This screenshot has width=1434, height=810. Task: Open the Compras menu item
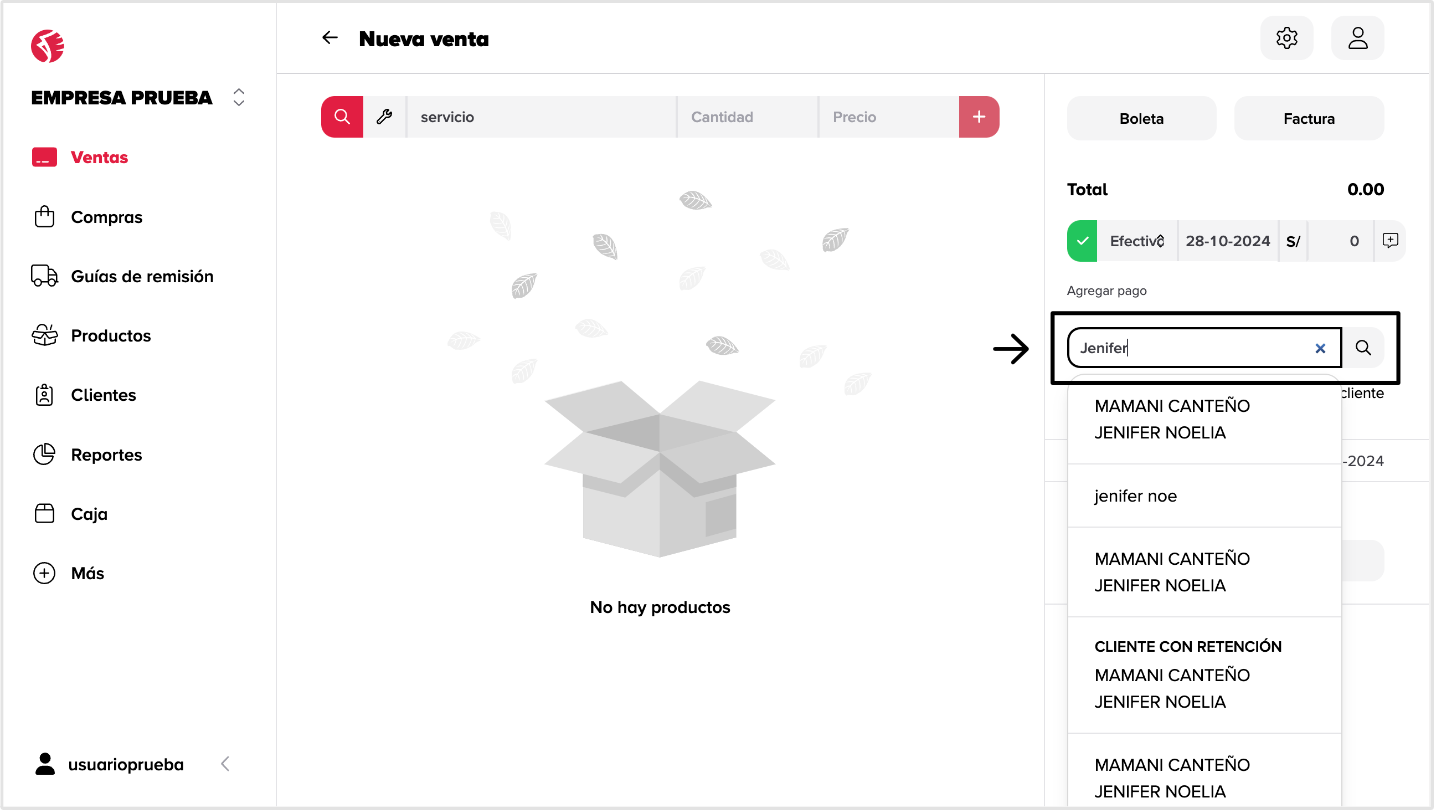point(106,217)
